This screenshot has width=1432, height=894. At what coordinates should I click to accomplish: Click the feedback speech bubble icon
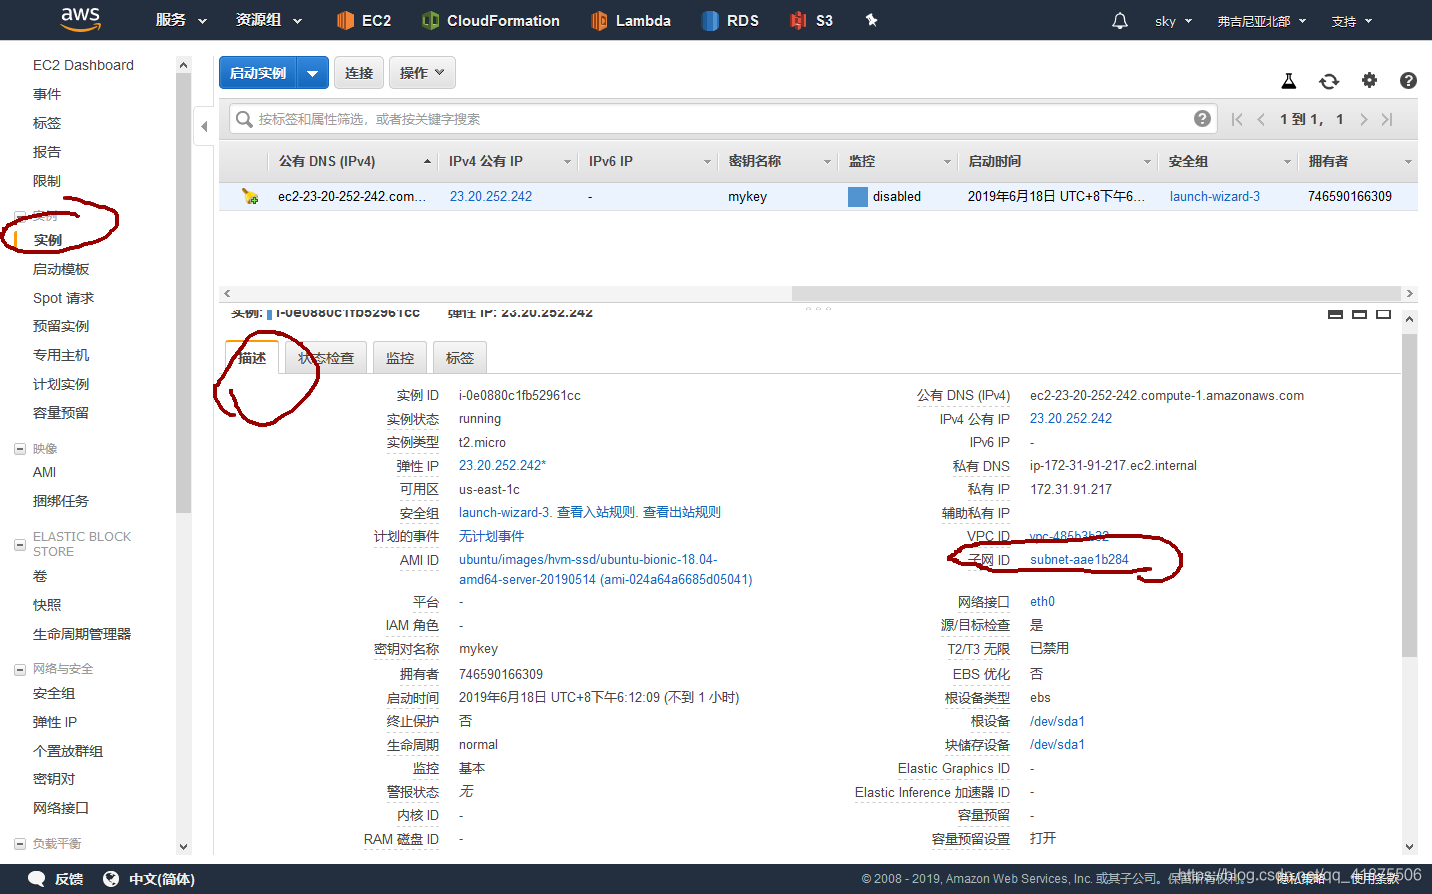coord(36,878)
